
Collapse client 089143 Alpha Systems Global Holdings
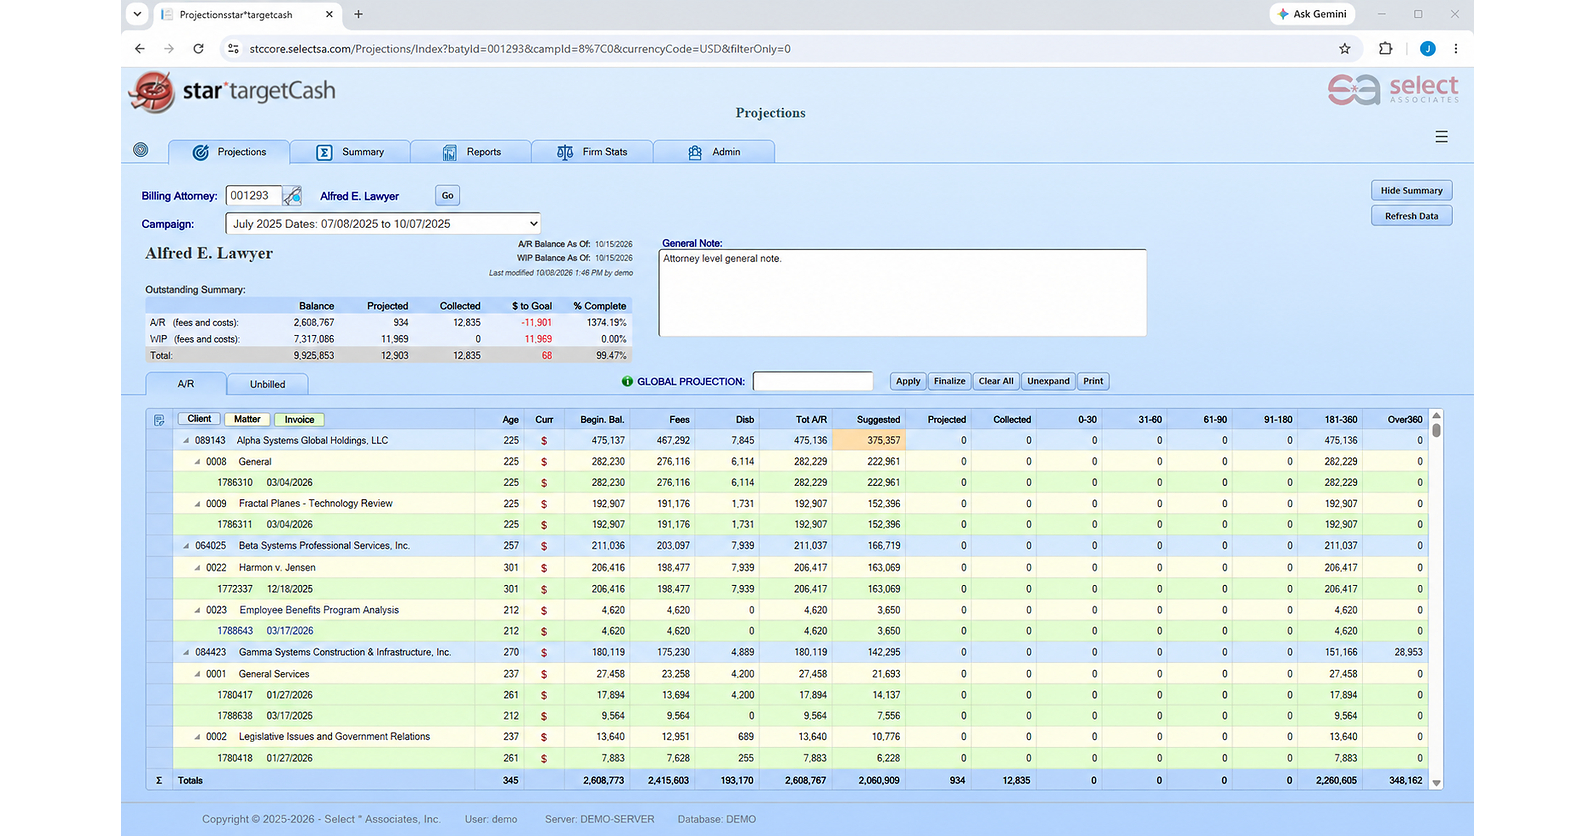tap(186, 441)
